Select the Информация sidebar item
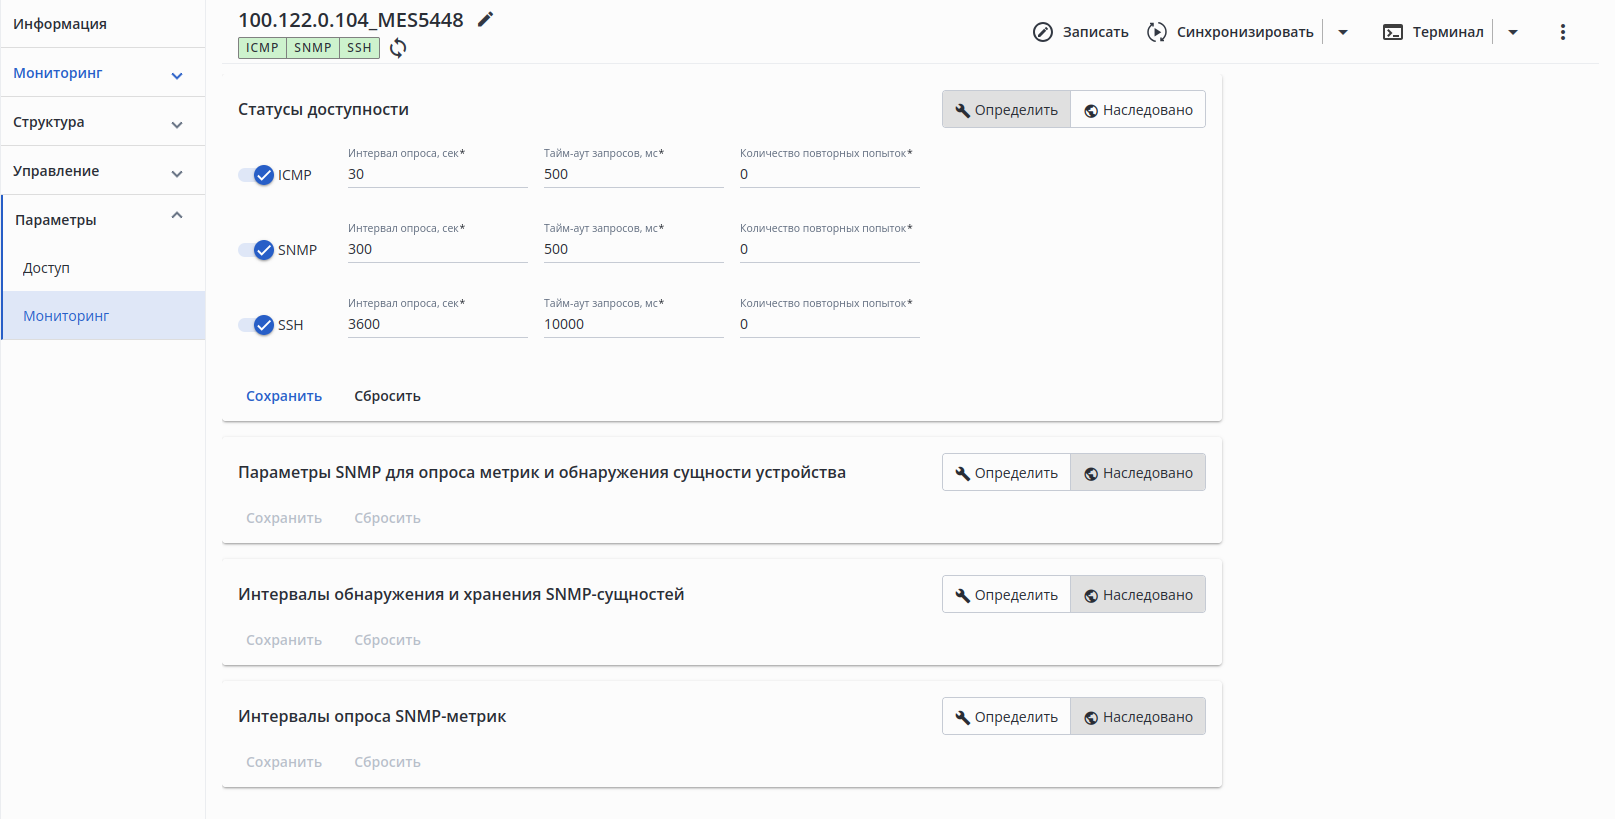 pos(60,24)
